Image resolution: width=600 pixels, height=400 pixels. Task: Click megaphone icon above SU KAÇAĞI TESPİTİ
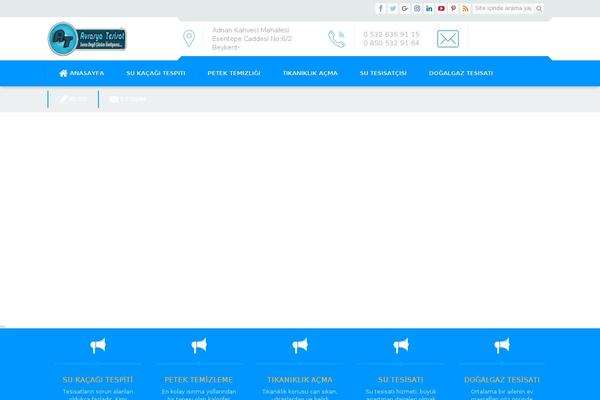click(98, 346)
